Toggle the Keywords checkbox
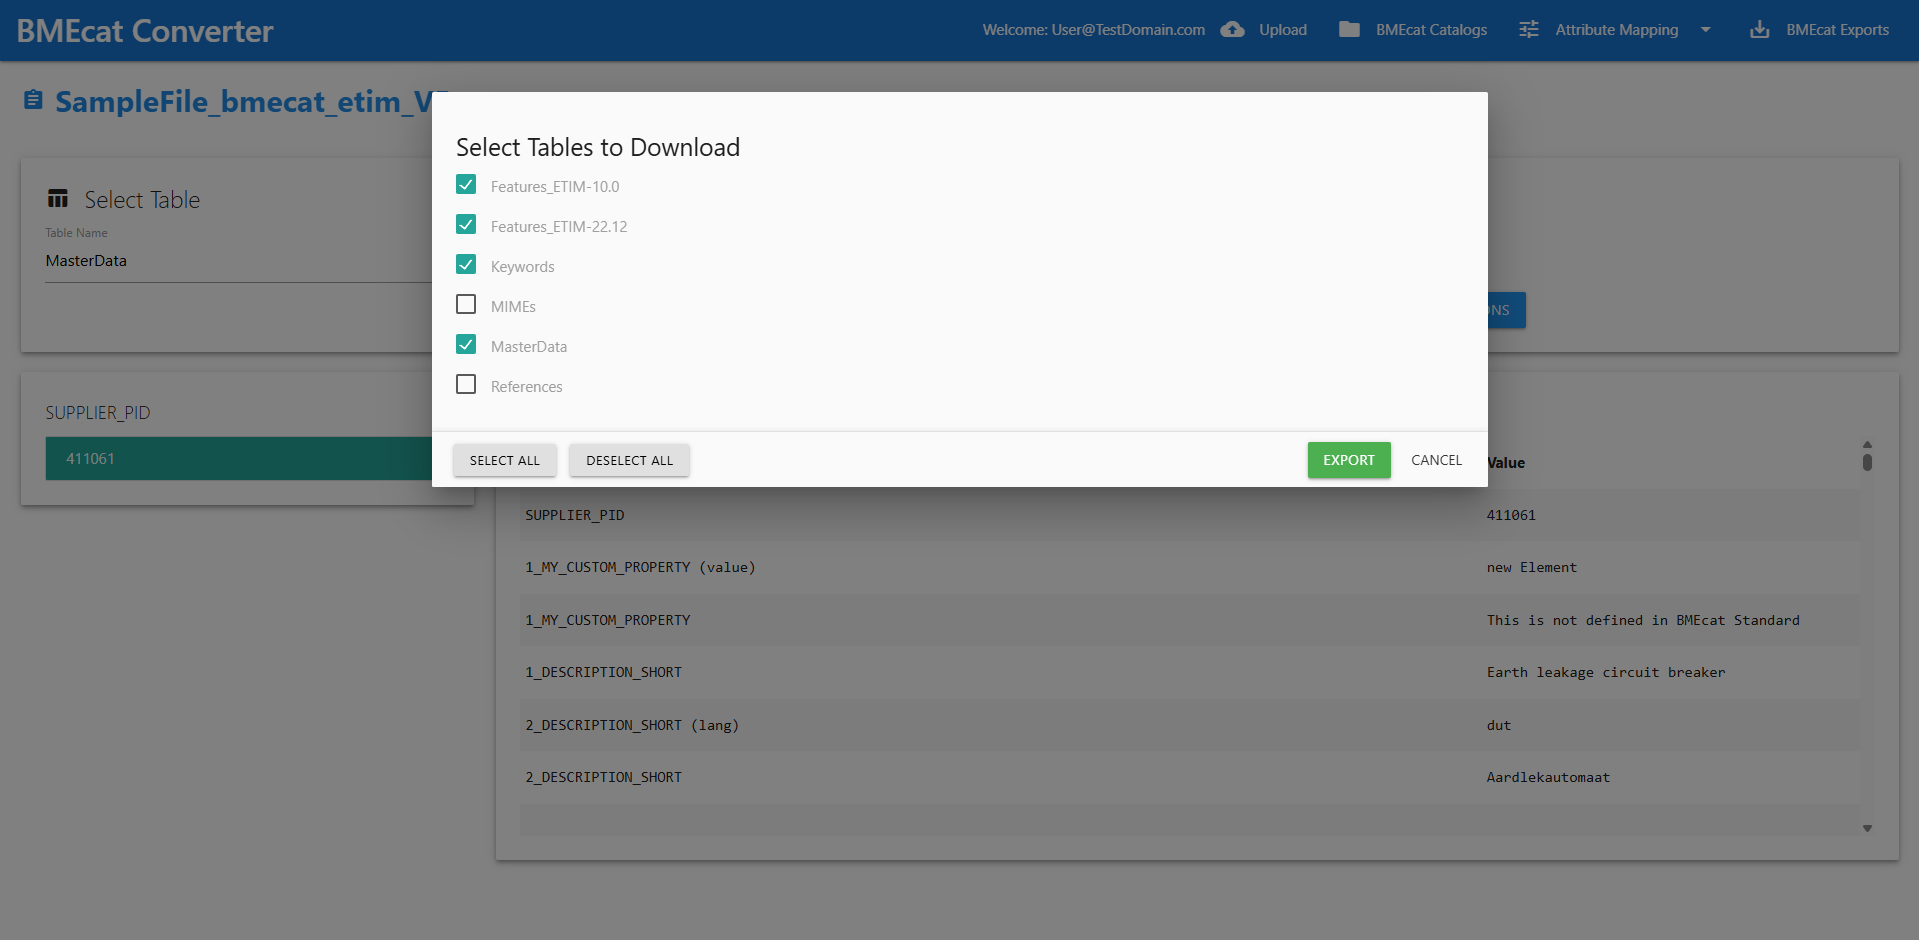 (x=466, y=264)
